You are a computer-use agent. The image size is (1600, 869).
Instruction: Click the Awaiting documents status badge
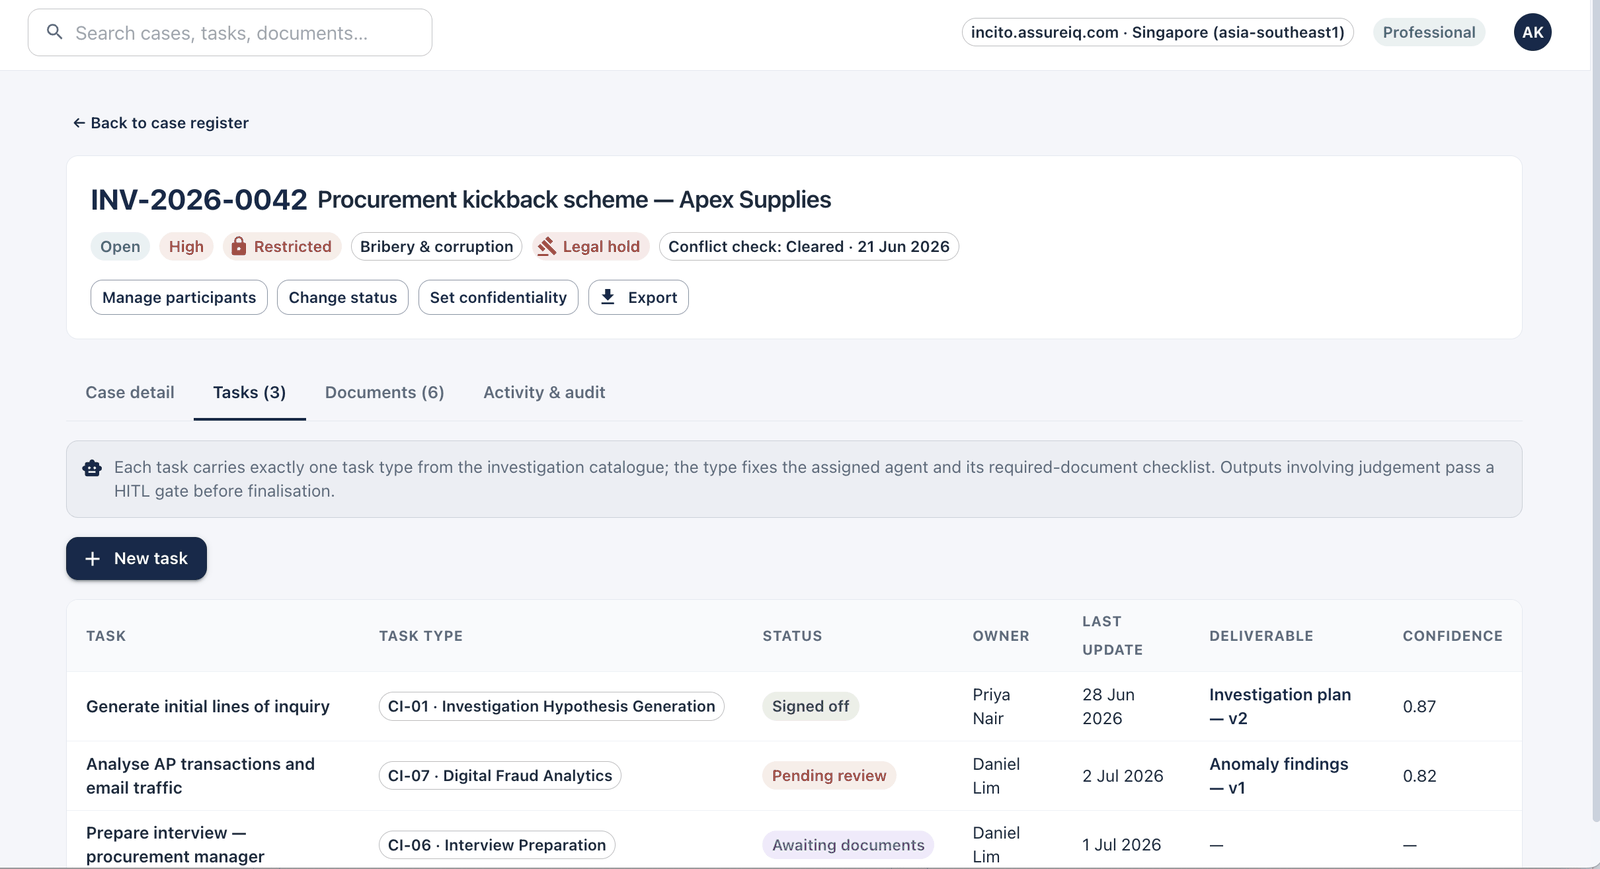[x=848, y=845]
